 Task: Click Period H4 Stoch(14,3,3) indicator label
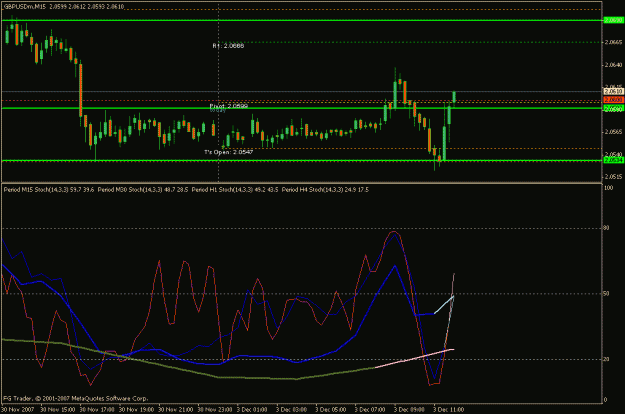coord(325,190)
